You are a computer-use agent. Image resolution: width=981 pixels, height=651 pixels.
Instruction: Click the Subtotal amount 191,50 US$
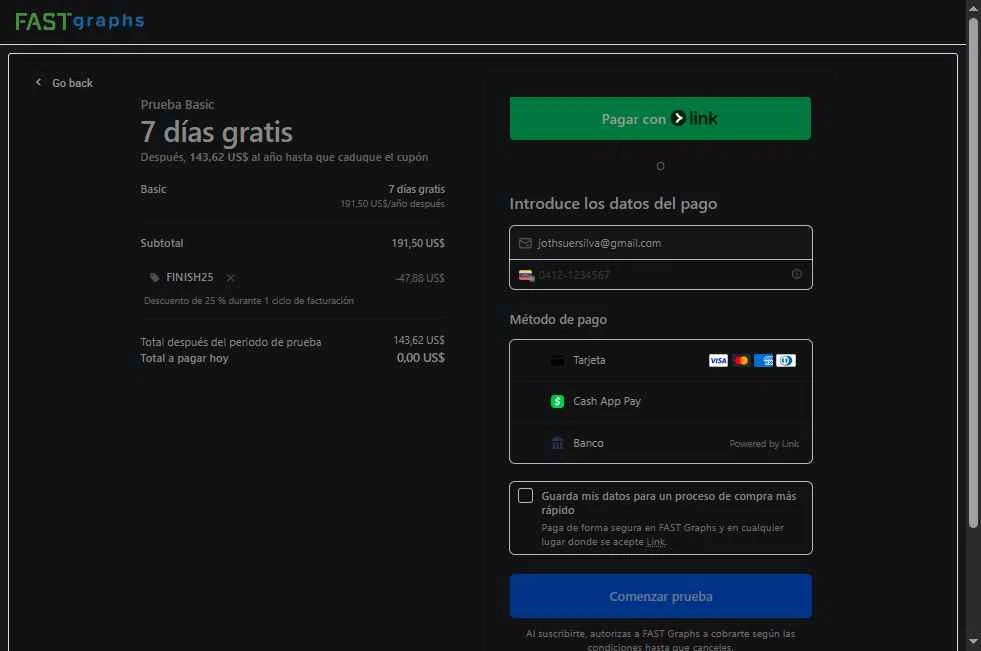pos(418,243)
